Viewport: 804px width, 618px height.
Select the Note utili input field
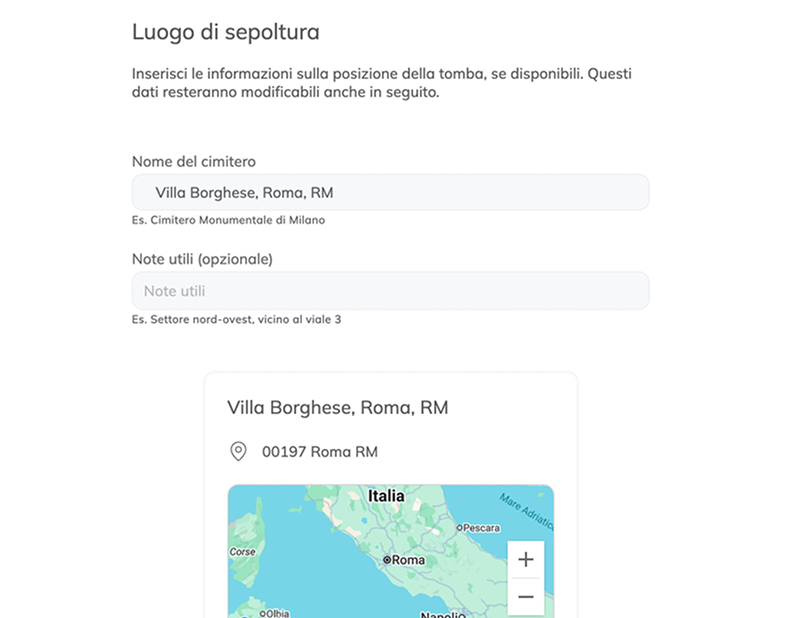click(390, 289)
